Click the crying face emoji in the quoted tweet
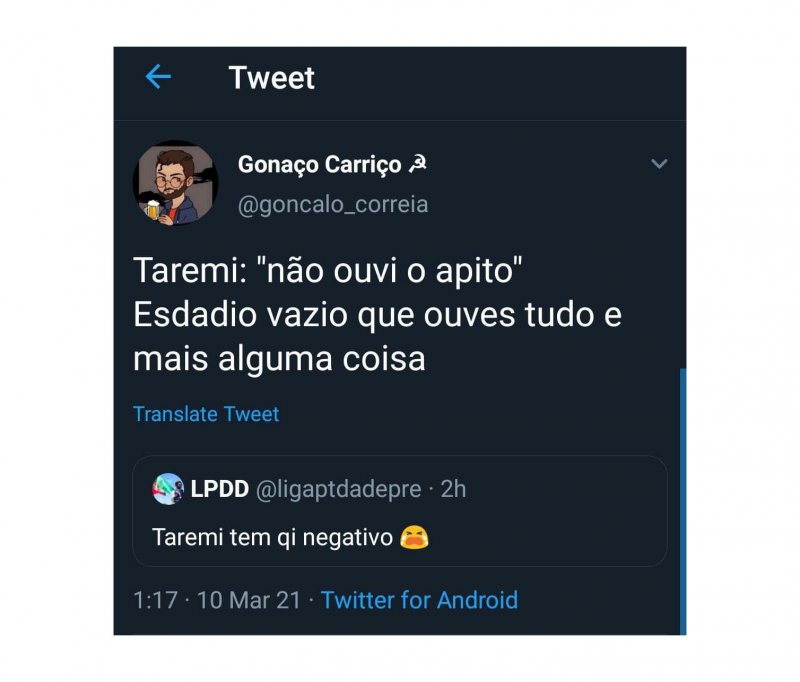Screen dimensions: 800x682 [414, 537]
